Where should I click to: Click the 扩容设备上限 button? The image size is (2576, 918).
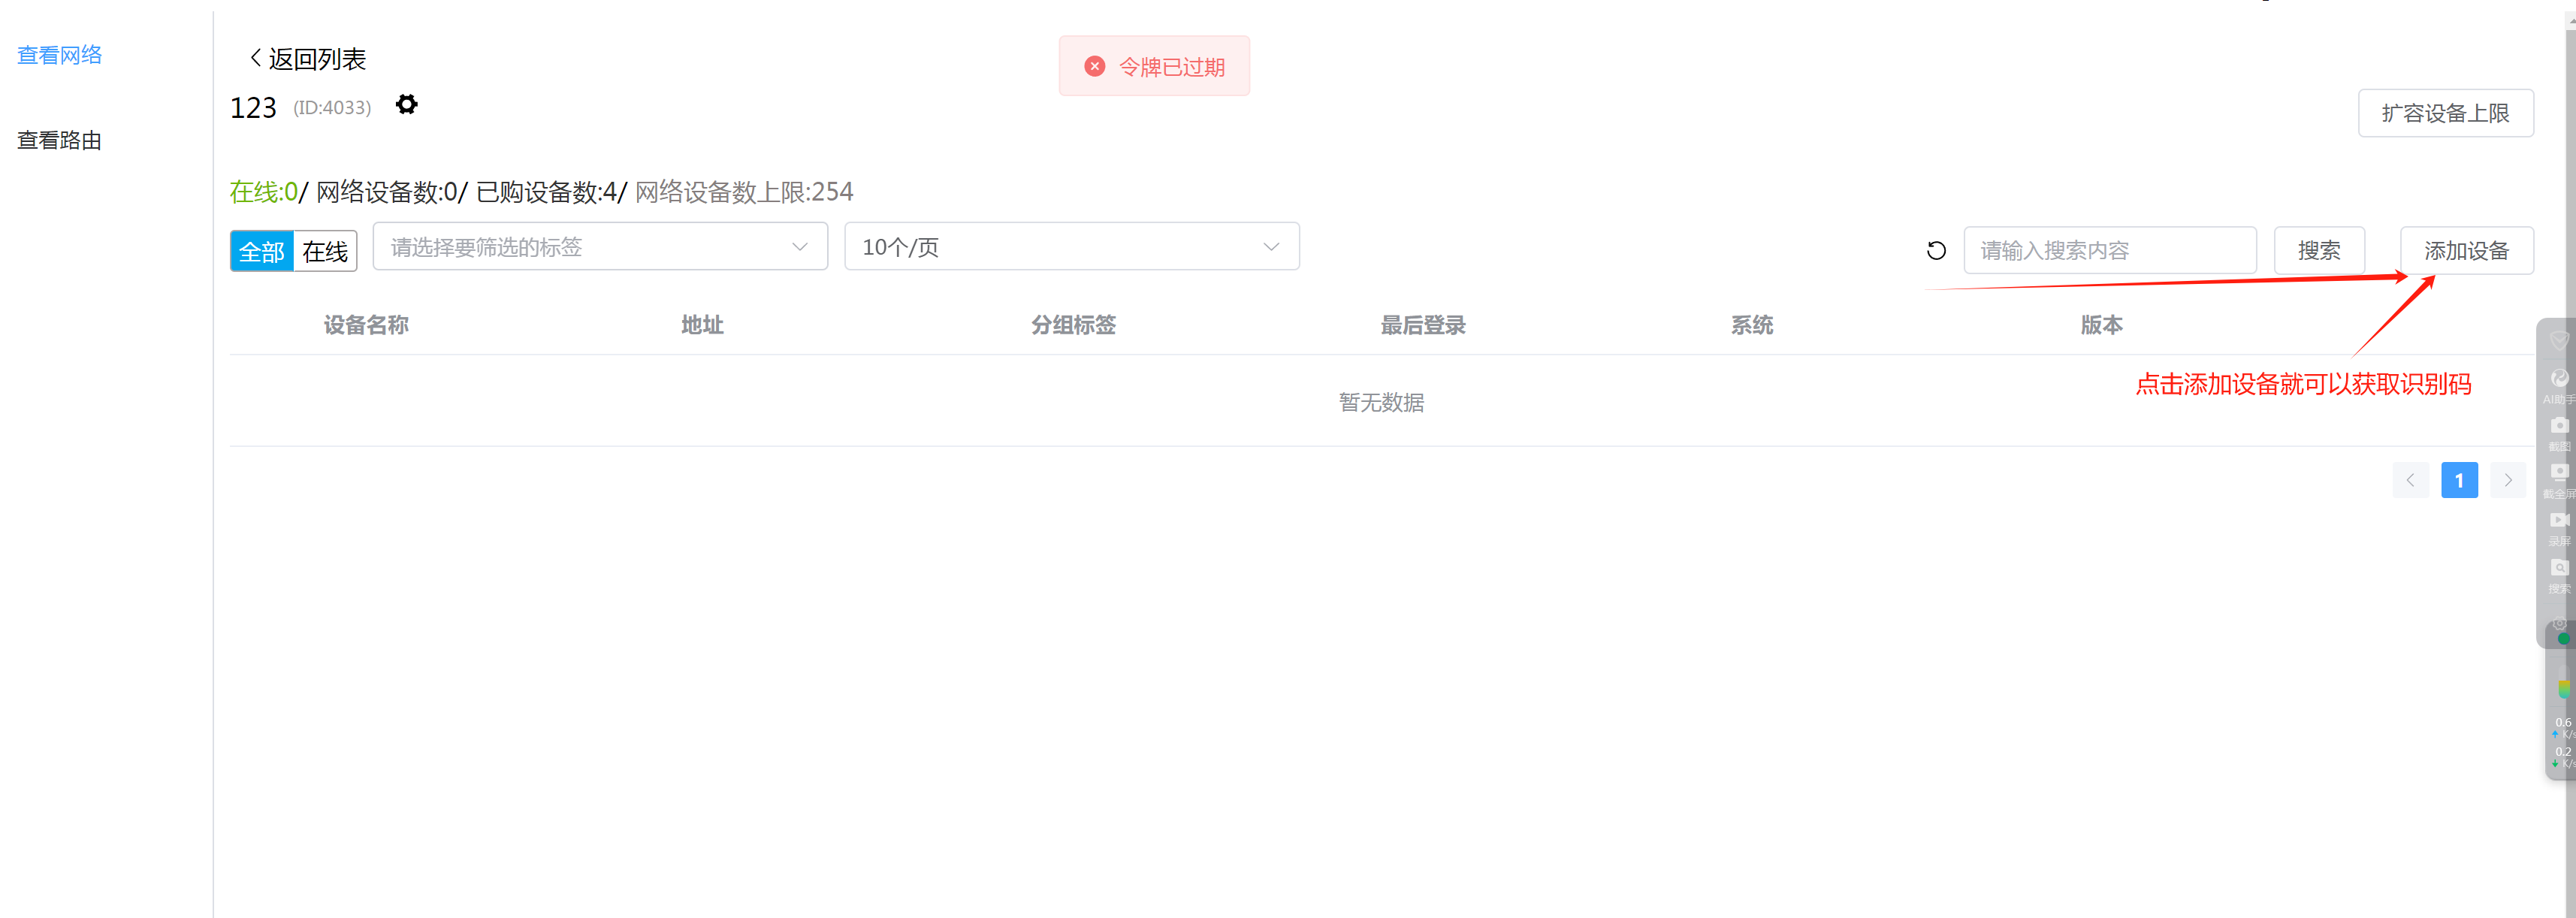pyautogui.click(x=2445, y=113)
